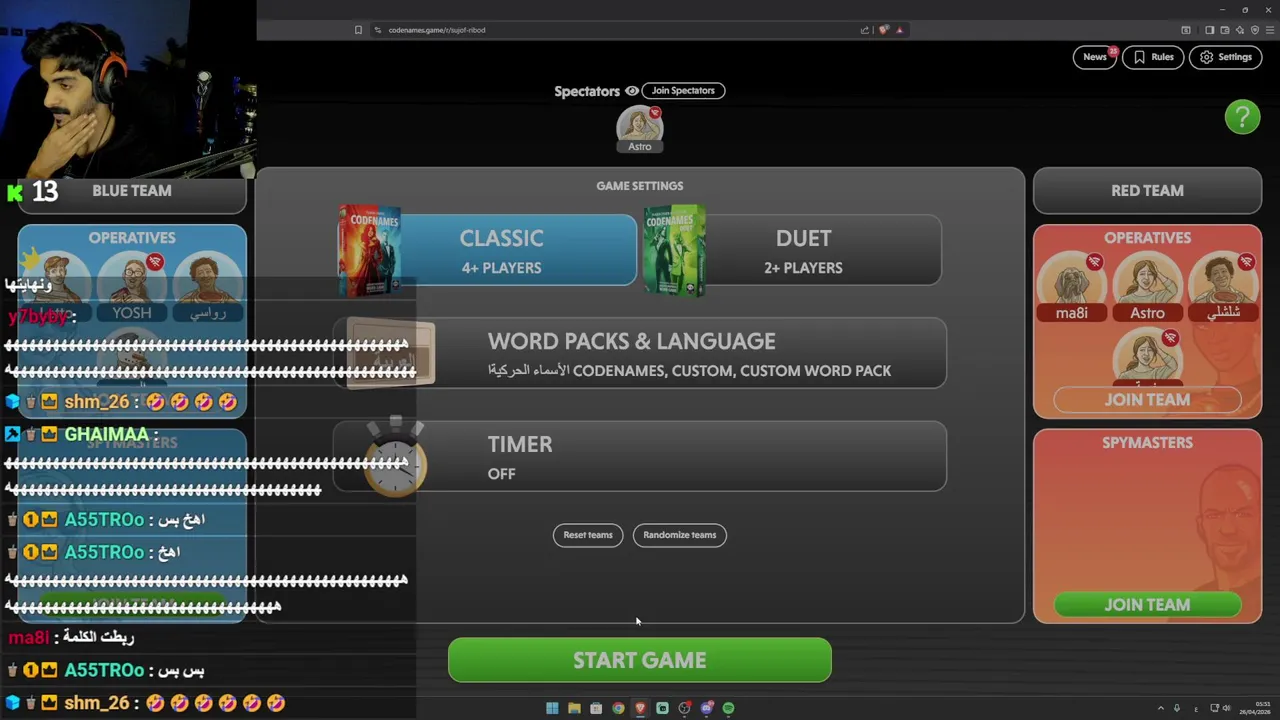Click the Classic Codenames box image
This screenshot has height=720, width=1280.
(x=369, y=251)
